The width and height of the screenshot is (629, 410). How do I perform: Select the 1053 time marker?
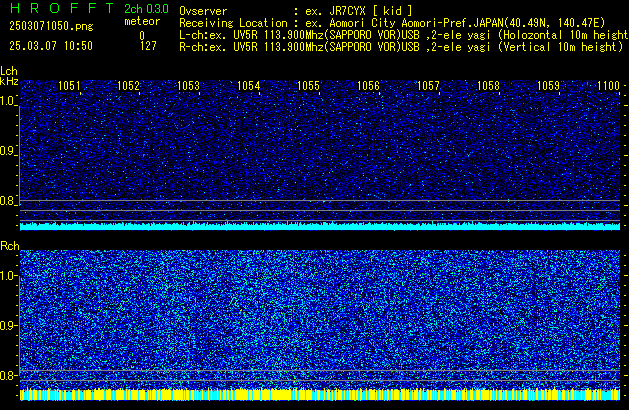[188, 86]
